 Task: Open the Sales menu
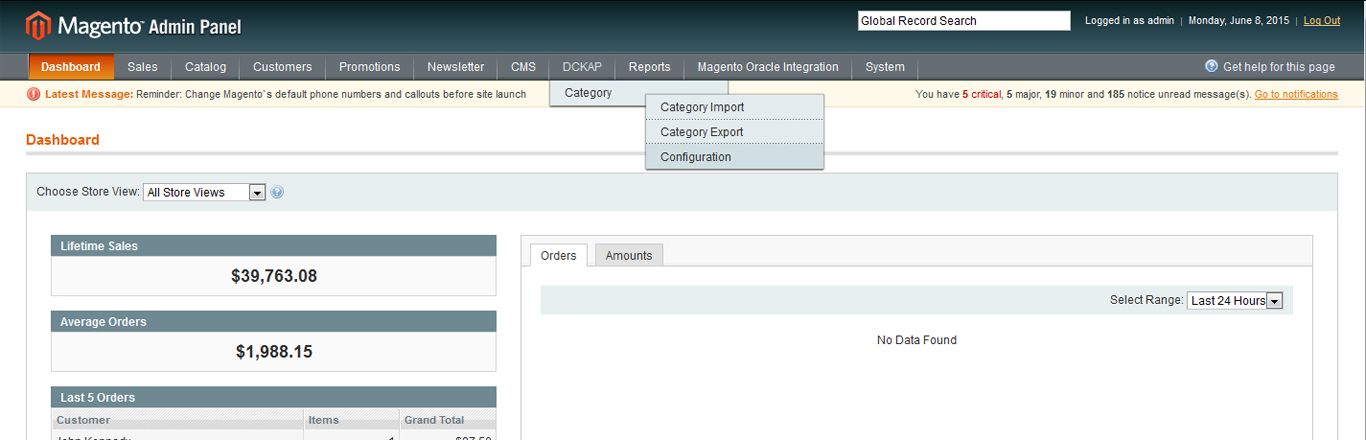coord(142,67)
